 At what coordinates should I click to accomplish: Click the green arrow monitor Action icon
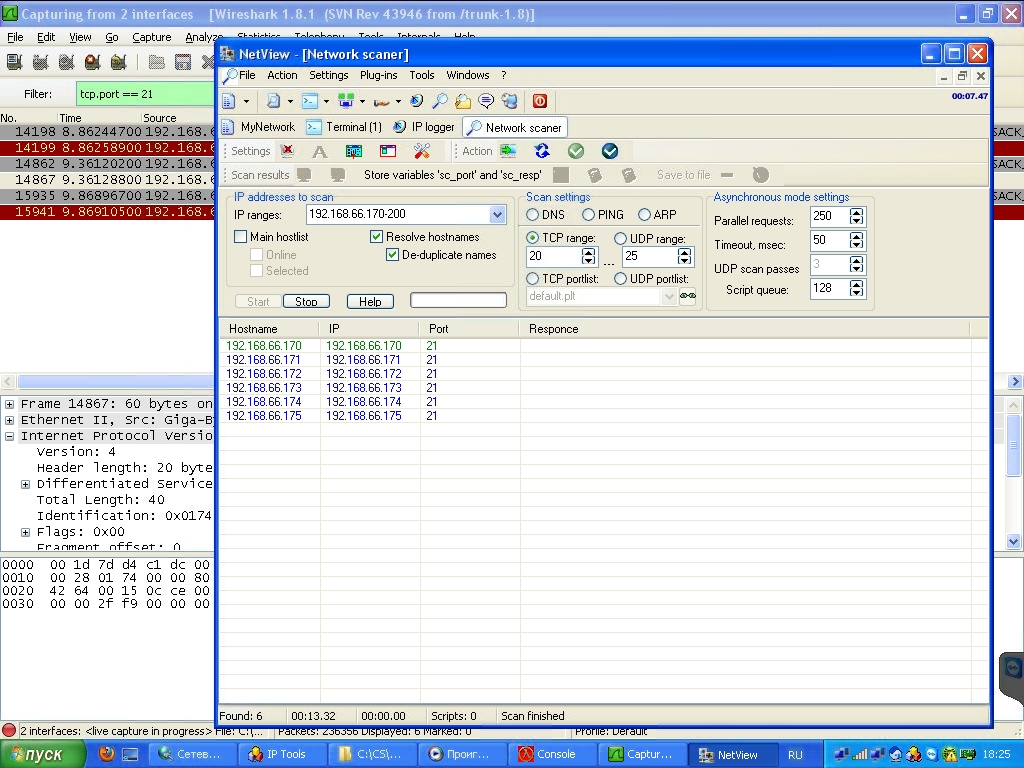click(x=508, y=152)
